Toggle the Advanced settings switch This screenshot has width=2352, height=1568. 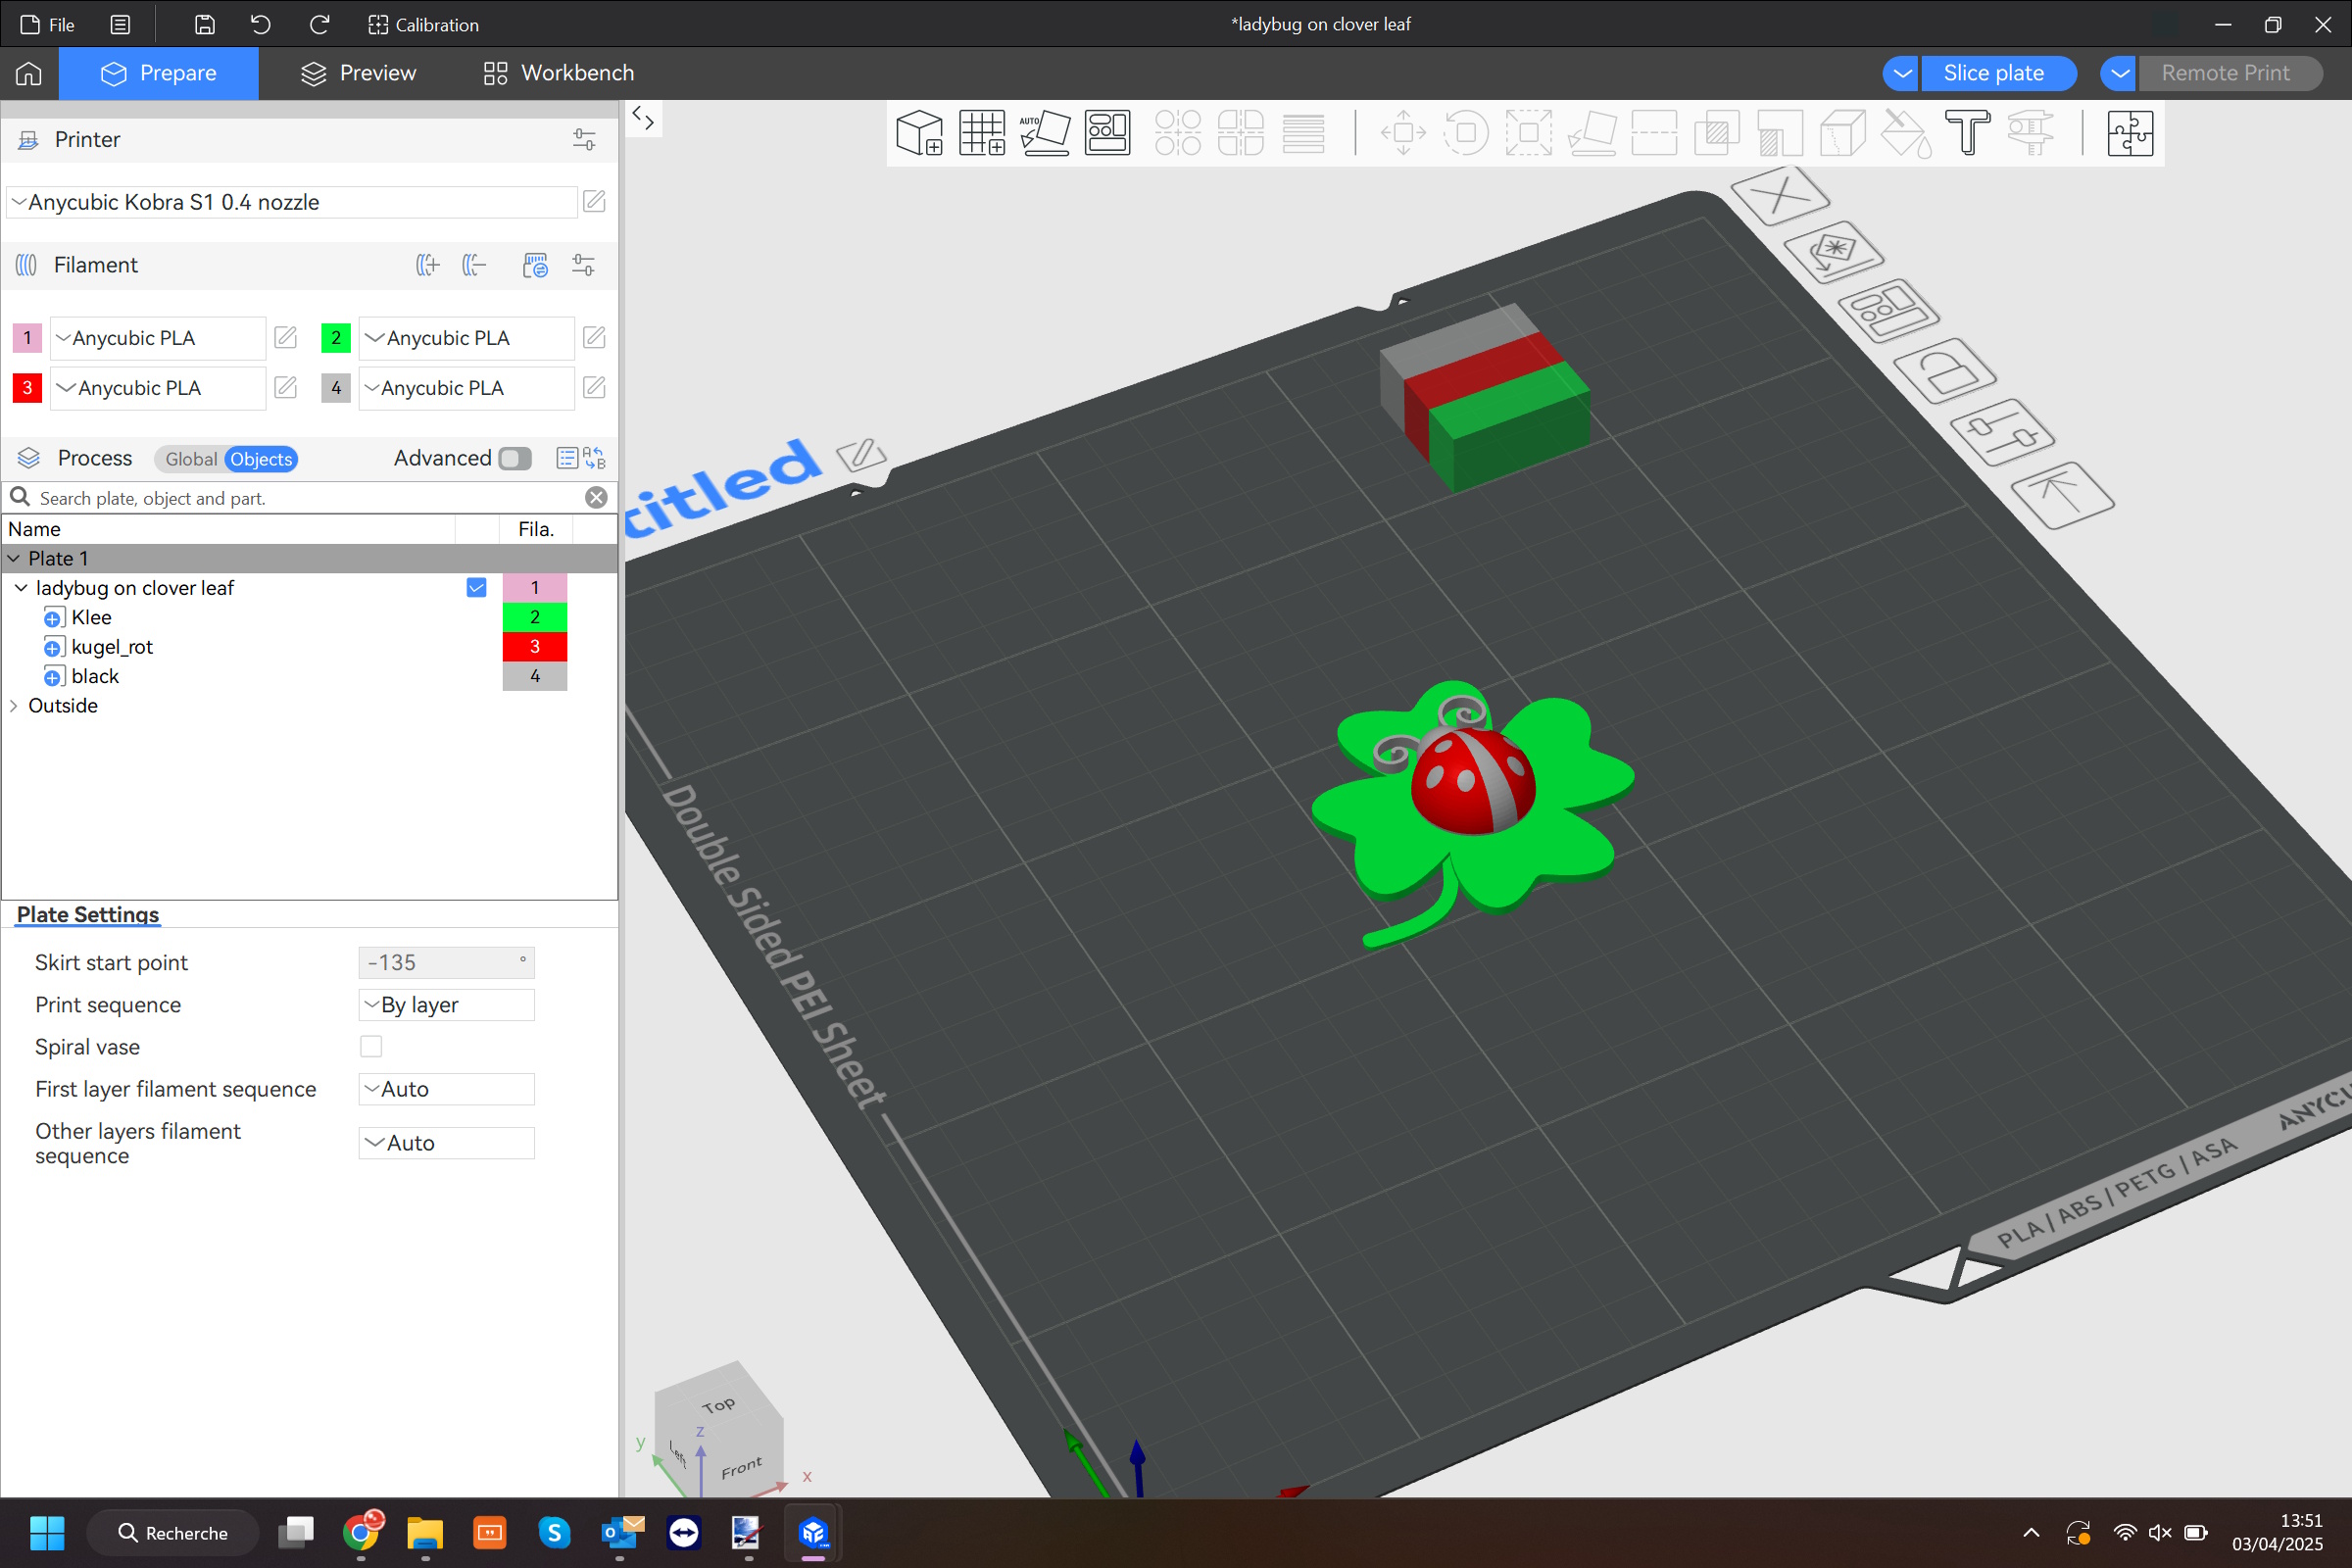point(514,458)
